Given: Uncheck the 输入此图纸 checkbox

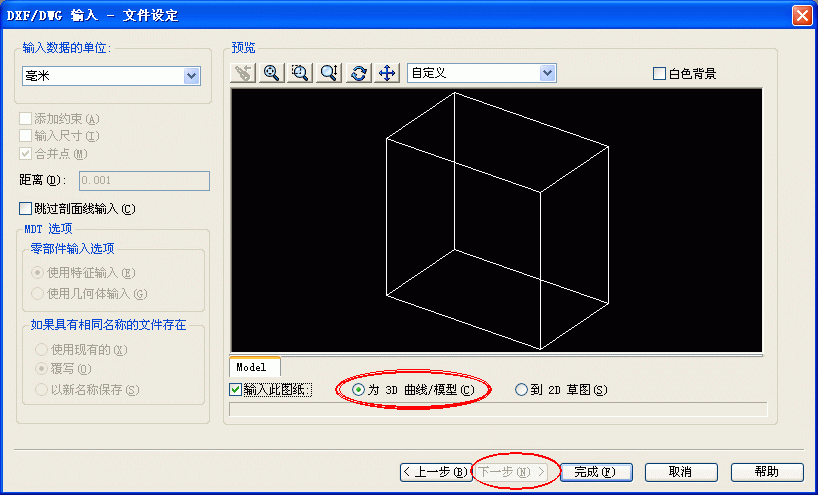Looking at the screenshot, I should [236, 390].
